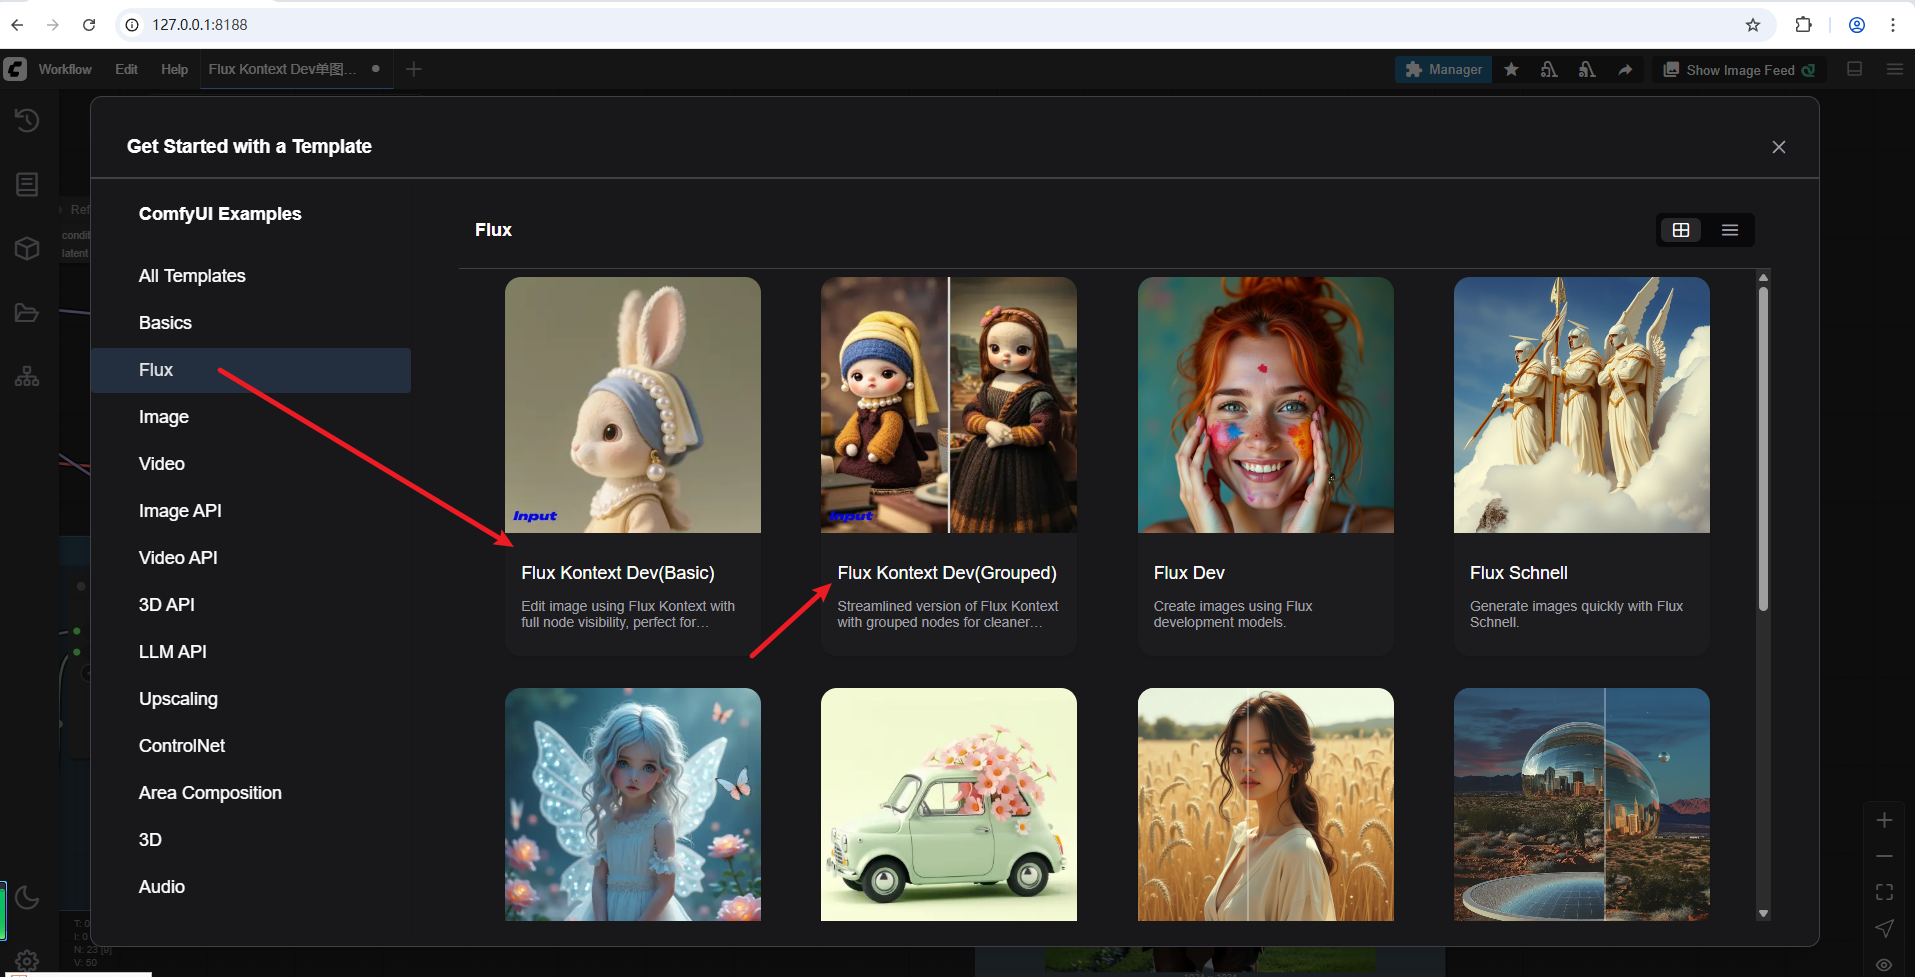1915x977 pixels.
Task: Select Image API category
Action: coord(251,511)
